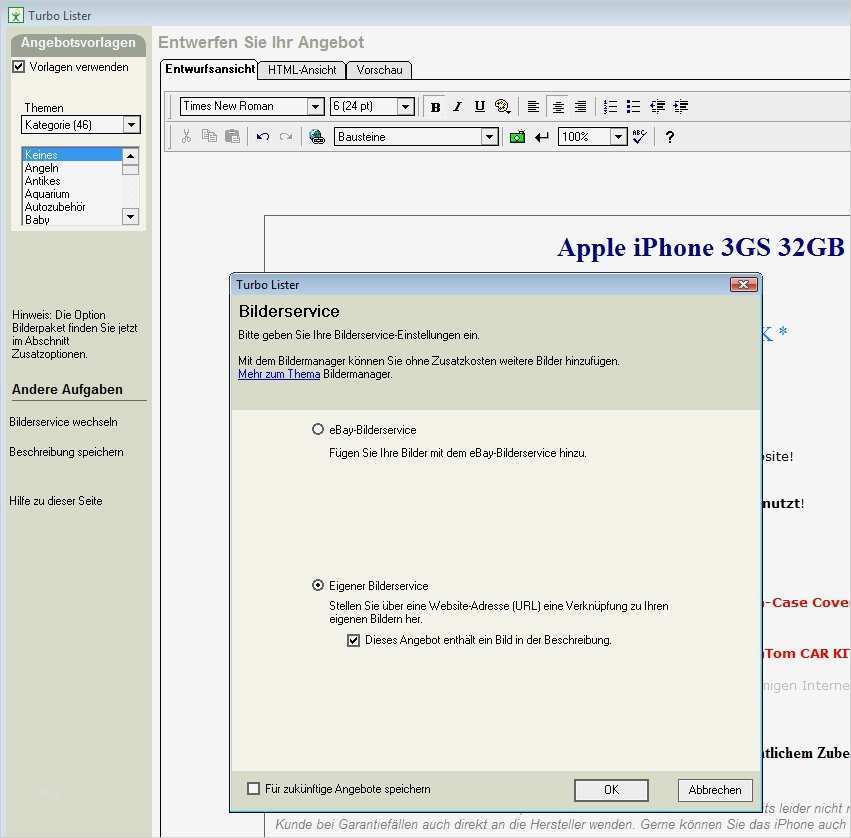Click OK in the Bilderservice dialog
This screenshot has height=838, width=851.
[x=611, y=790]
